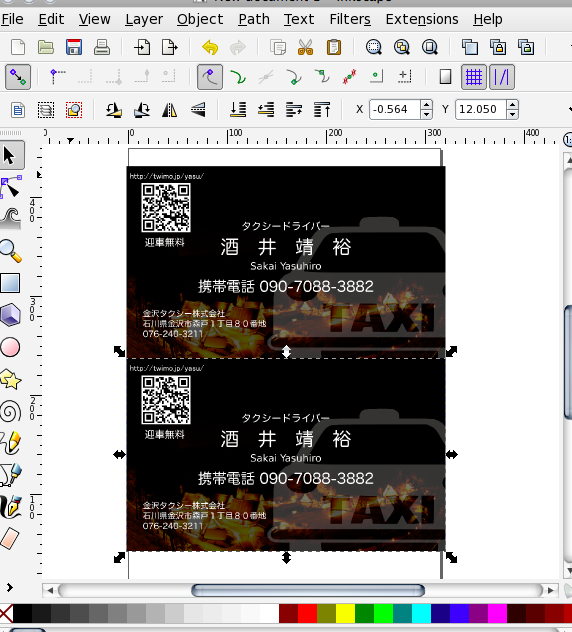Toggle snap nodes or handles button
Viewport: 572px width, 632px height.
210,77
